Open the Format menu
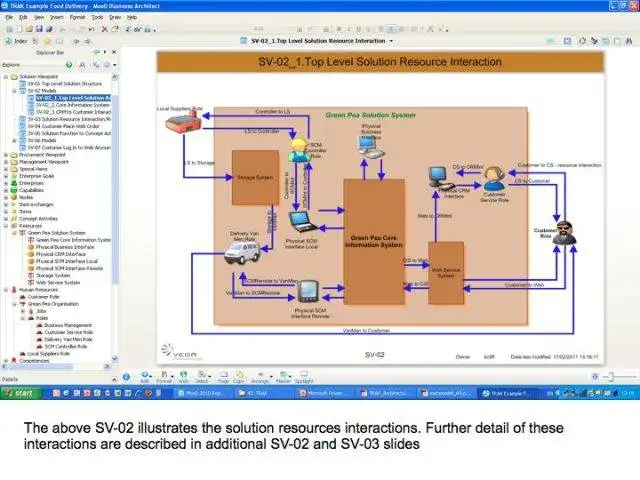 (77, 18)
